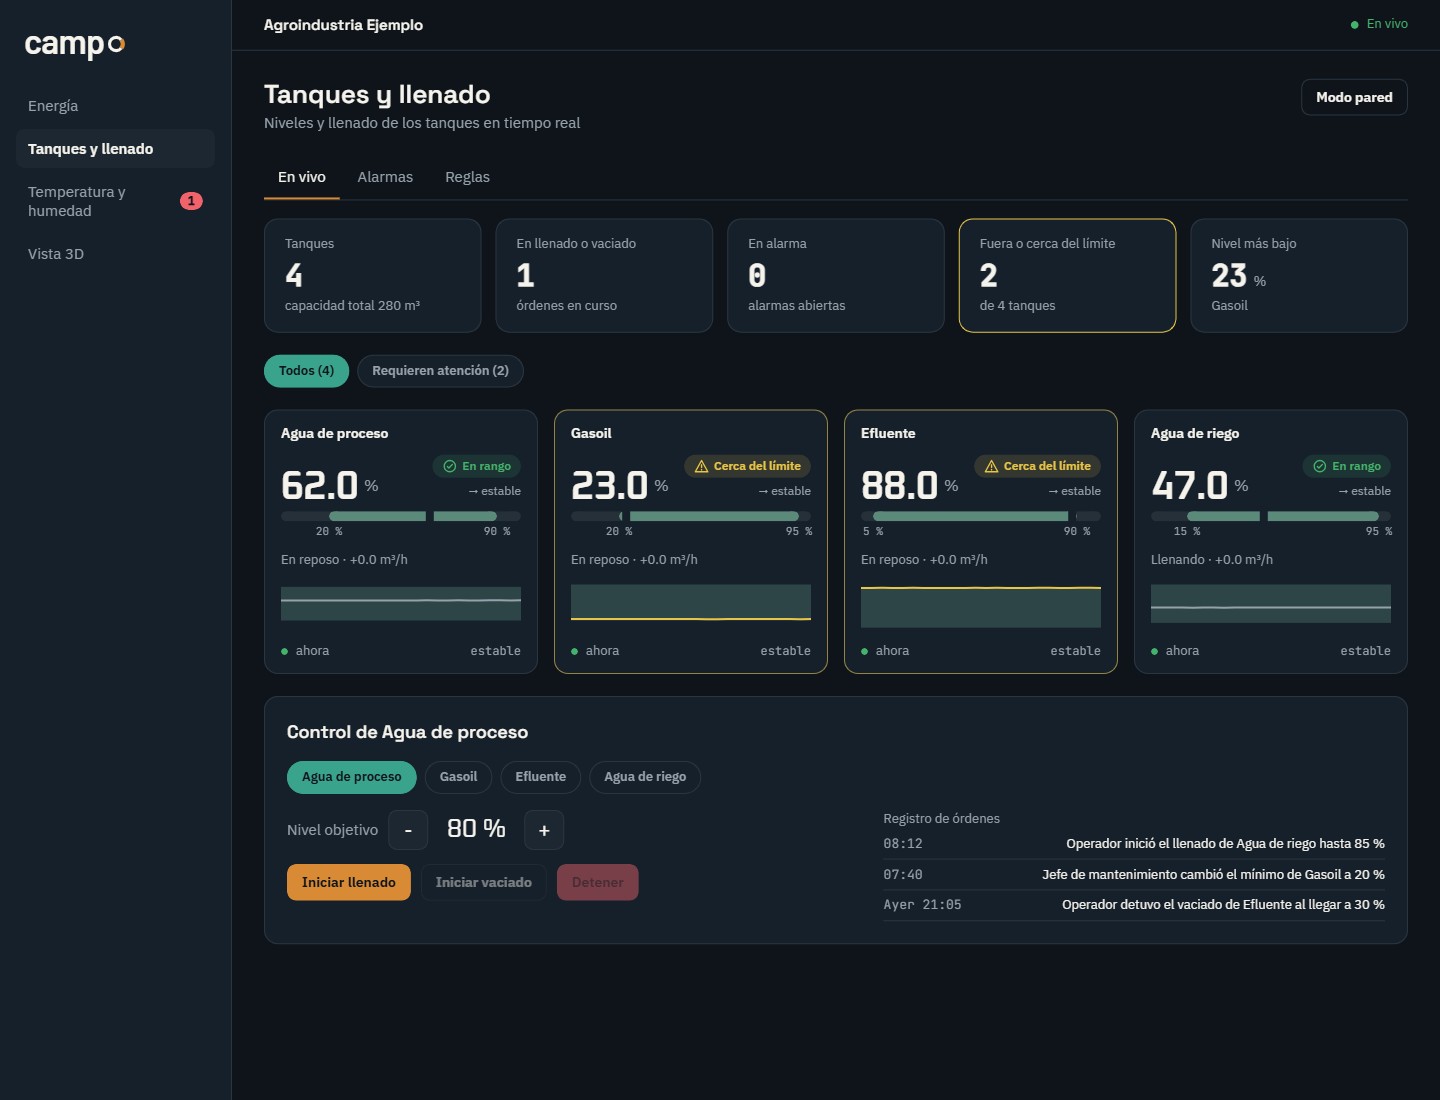
Task: Decrease target level with minus button
Action: 408,830
